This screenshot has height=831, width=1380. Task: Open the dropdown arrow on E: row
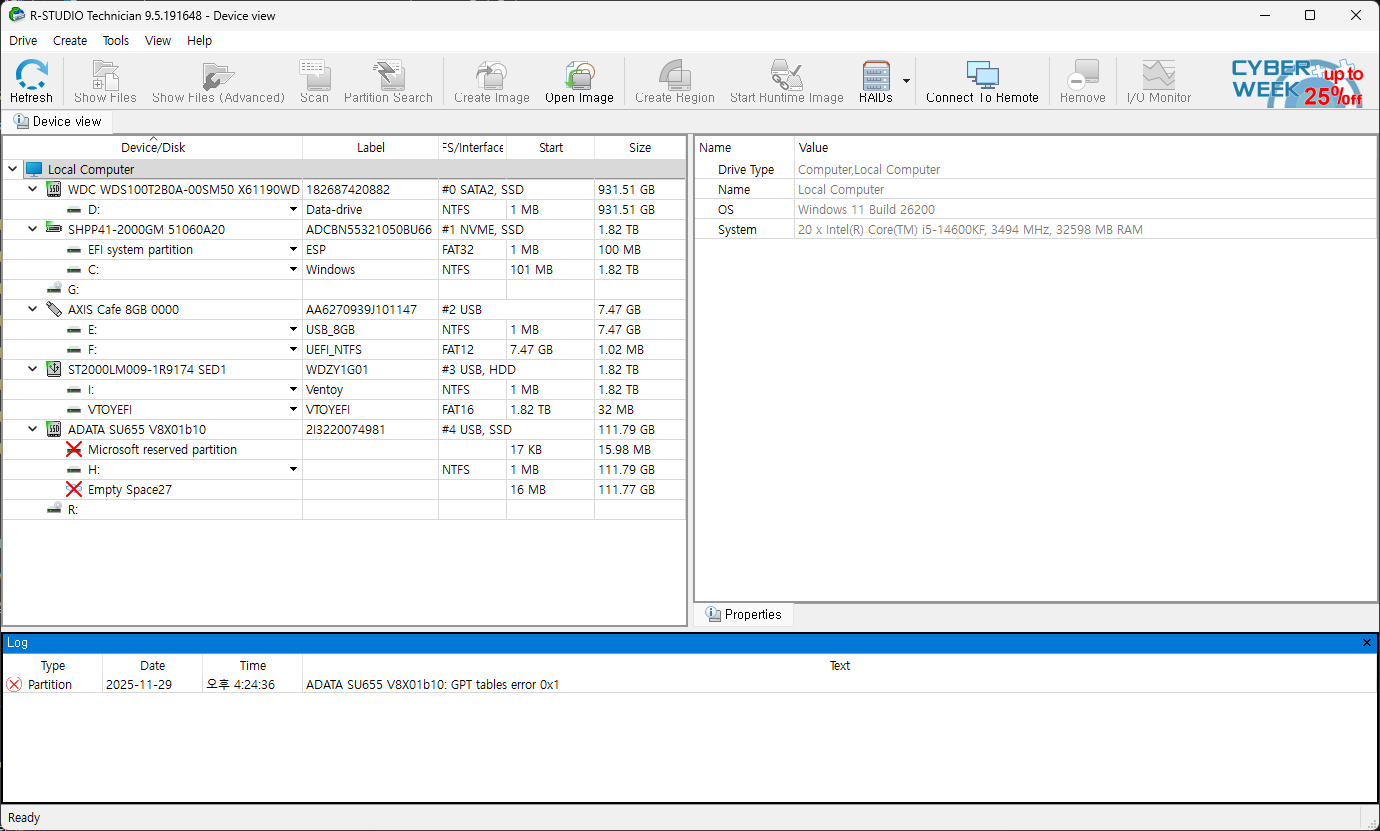pyautogui.click(x=294, y=330)
